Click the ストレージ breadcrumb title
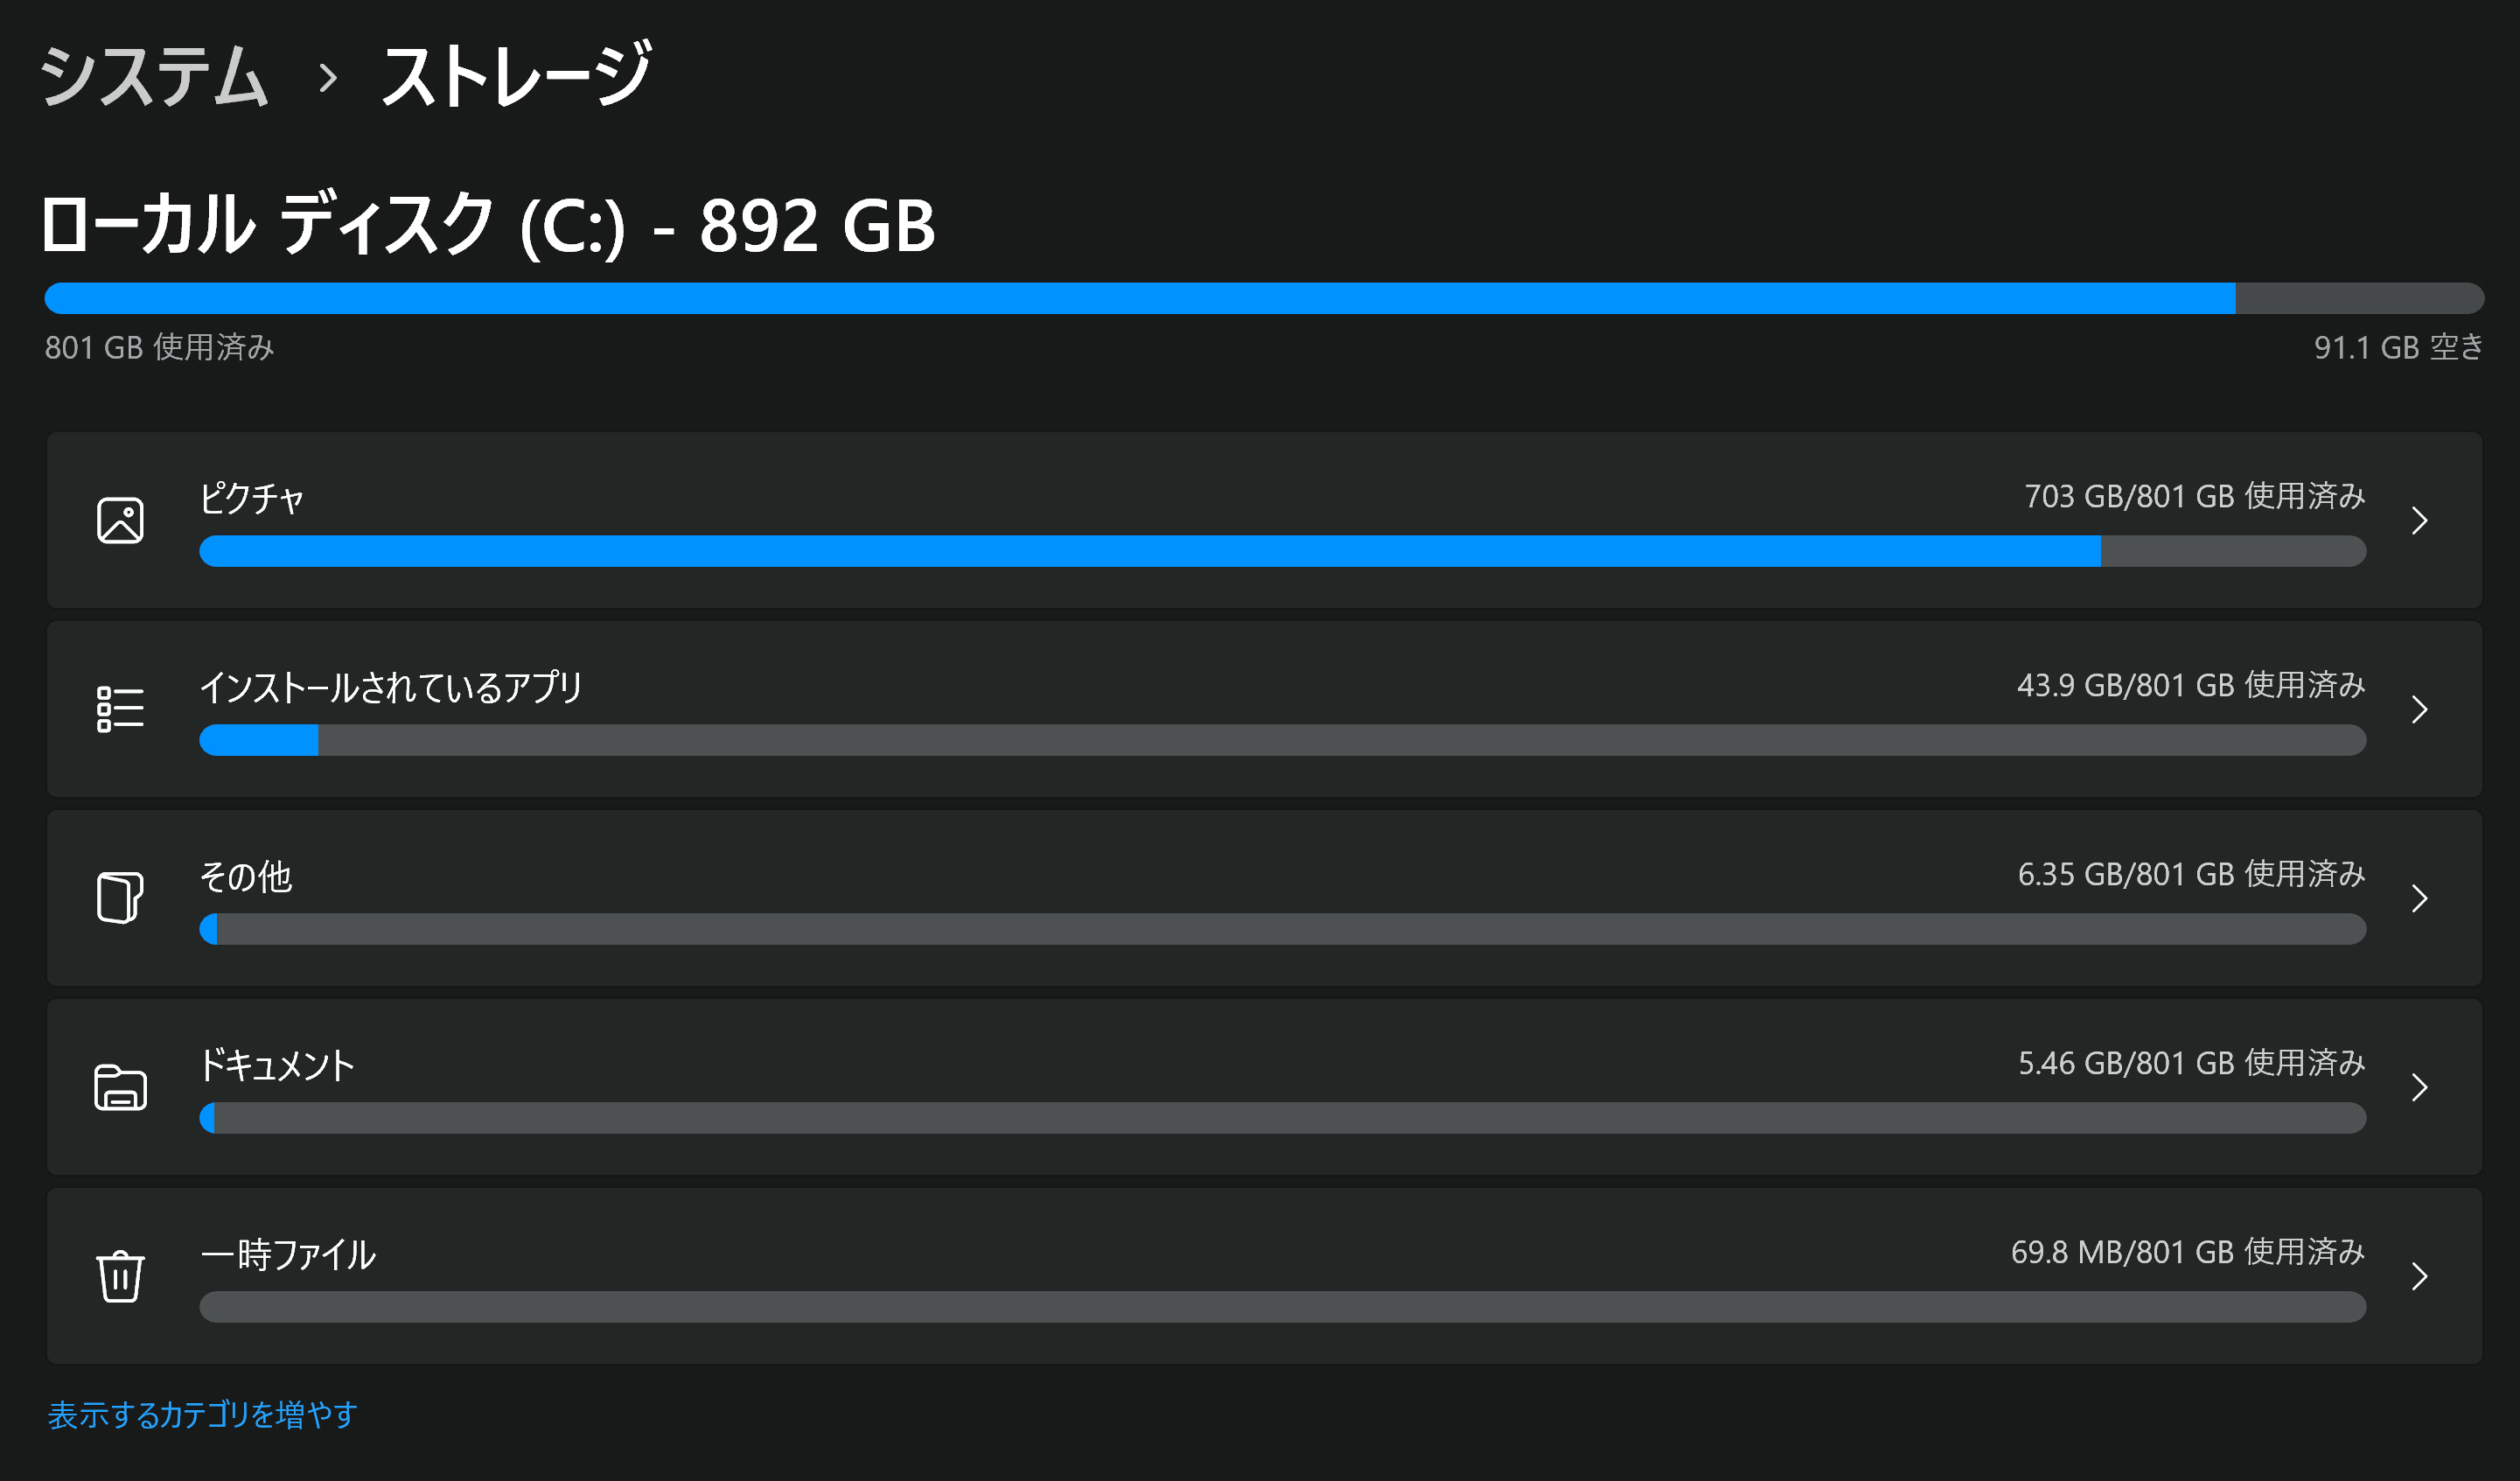This screenshot has height=1481, width=2520. 517,76
